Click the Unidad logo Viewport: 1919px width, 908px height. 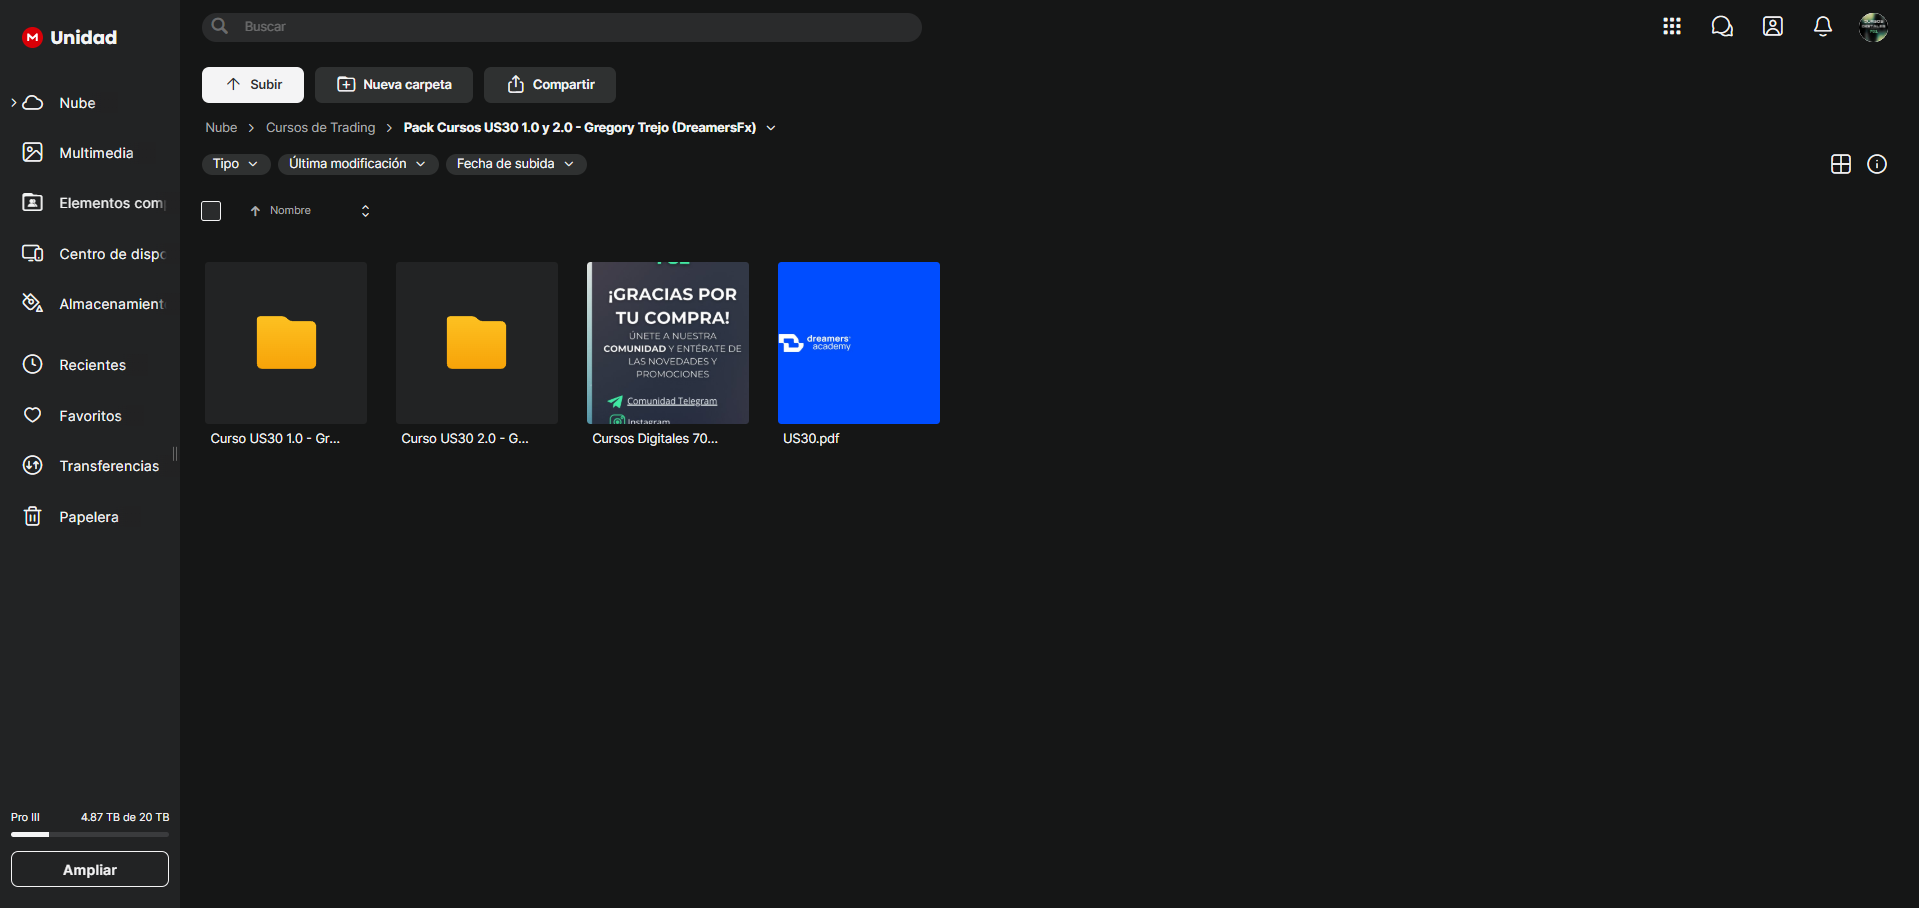coord(70,38)
